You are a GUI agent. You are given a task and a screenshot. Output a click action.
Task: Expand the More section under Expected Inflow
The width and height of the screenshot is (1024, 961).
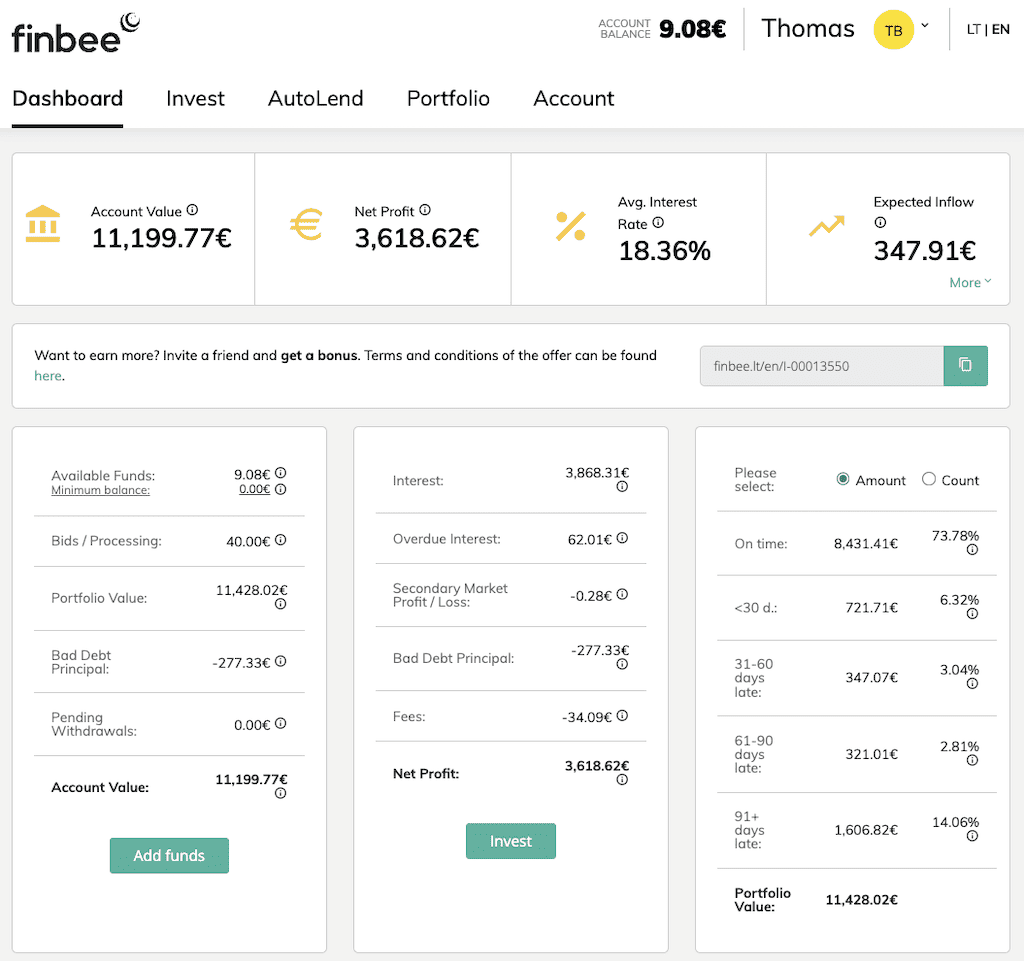click(969, 282)
